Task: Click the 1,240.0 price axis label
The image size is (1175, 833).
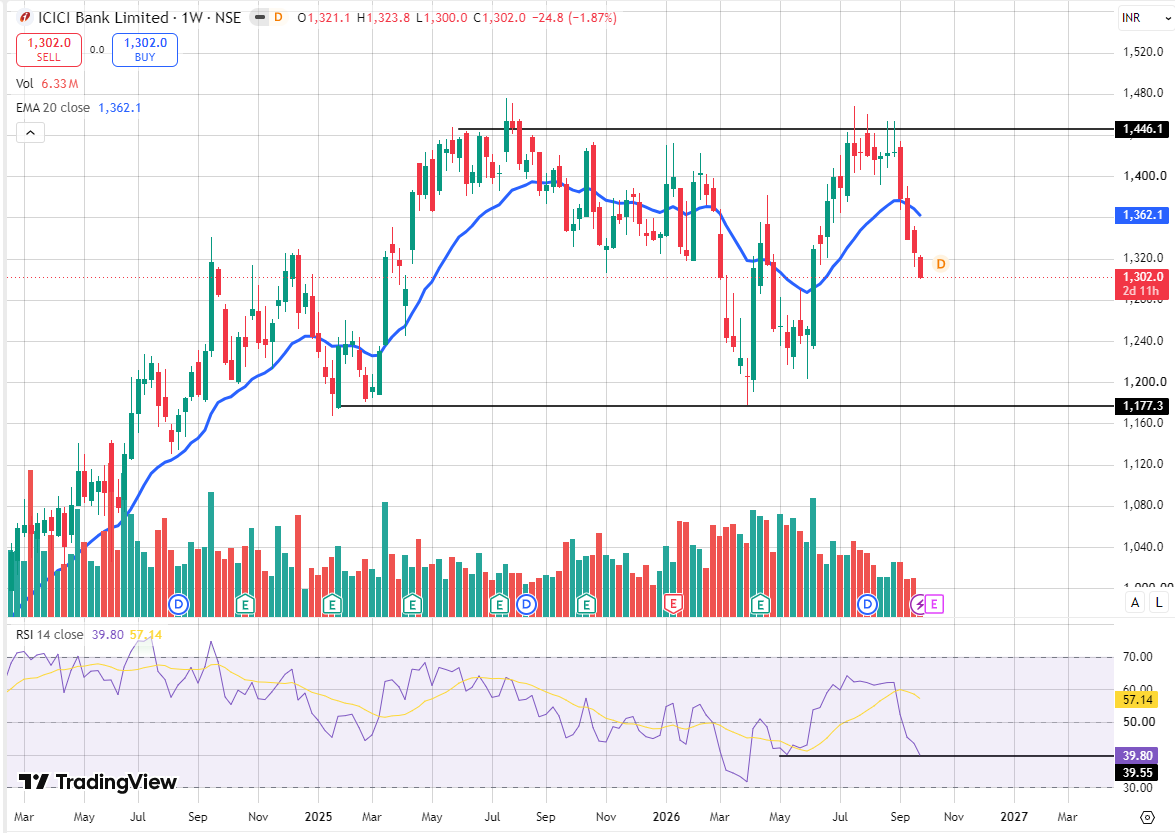Action: (1144, 341)
